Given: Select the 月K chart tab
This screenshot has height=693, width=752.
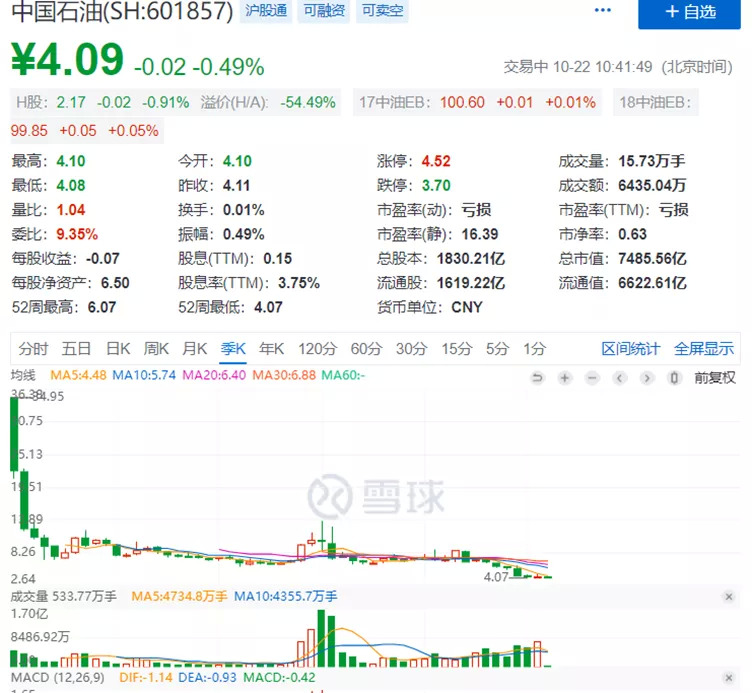Looking at the screenshot, I should pyautogui.click(x=195, y=349).
